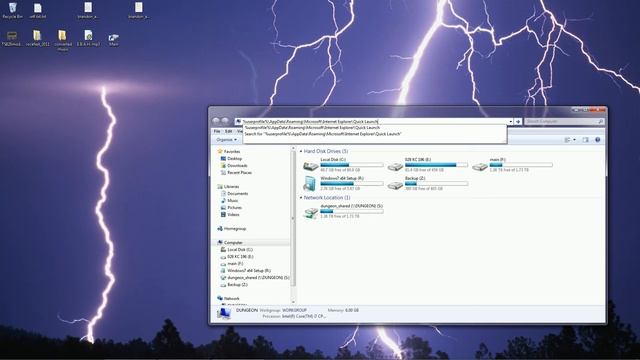640x360 pixels.
Task: Select the Recycle Bin desktop icon
Action: [12, 10]
